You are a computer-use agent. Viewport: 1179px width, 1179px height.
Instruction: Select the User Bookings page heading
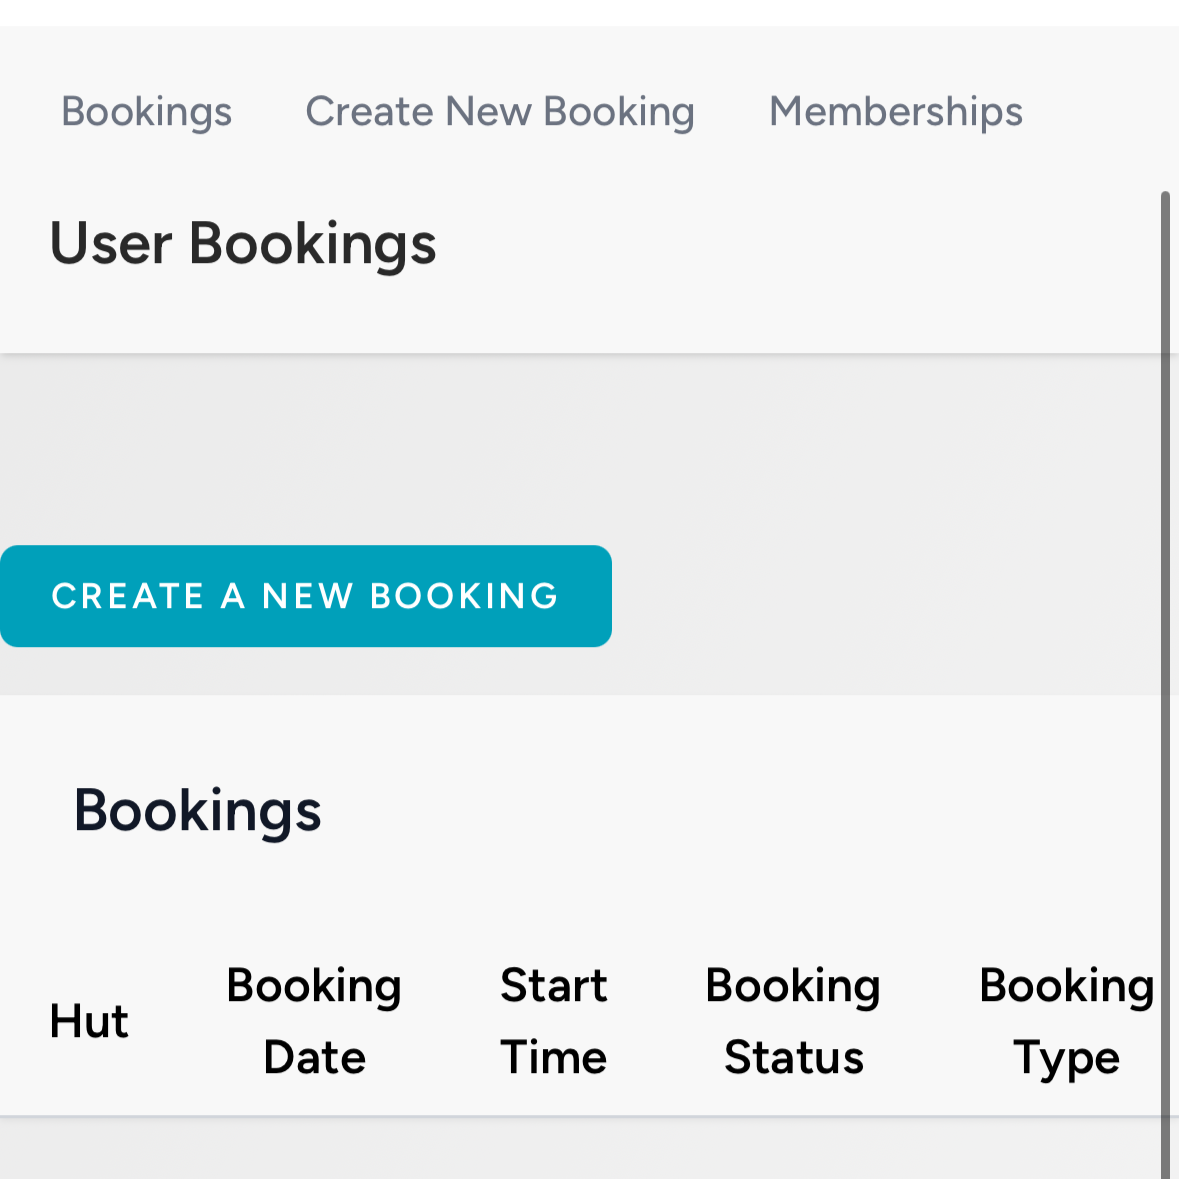tap(243, 244)
